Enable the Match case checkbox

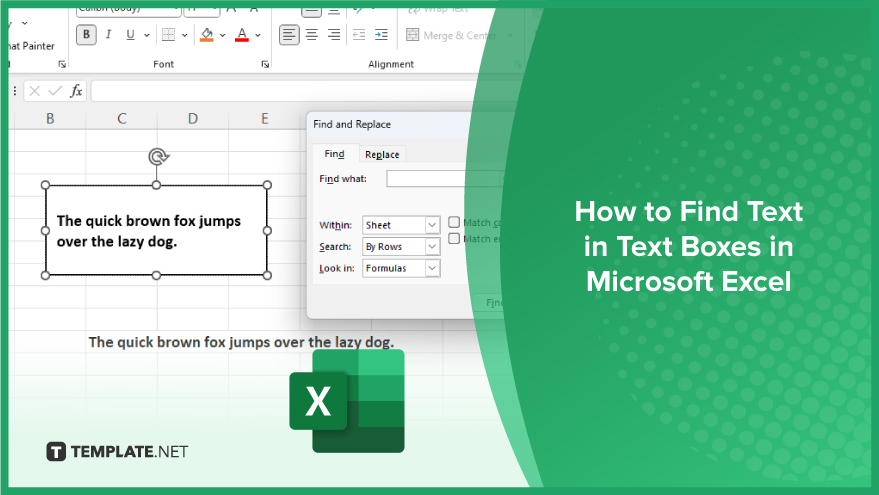click(454, 223)
